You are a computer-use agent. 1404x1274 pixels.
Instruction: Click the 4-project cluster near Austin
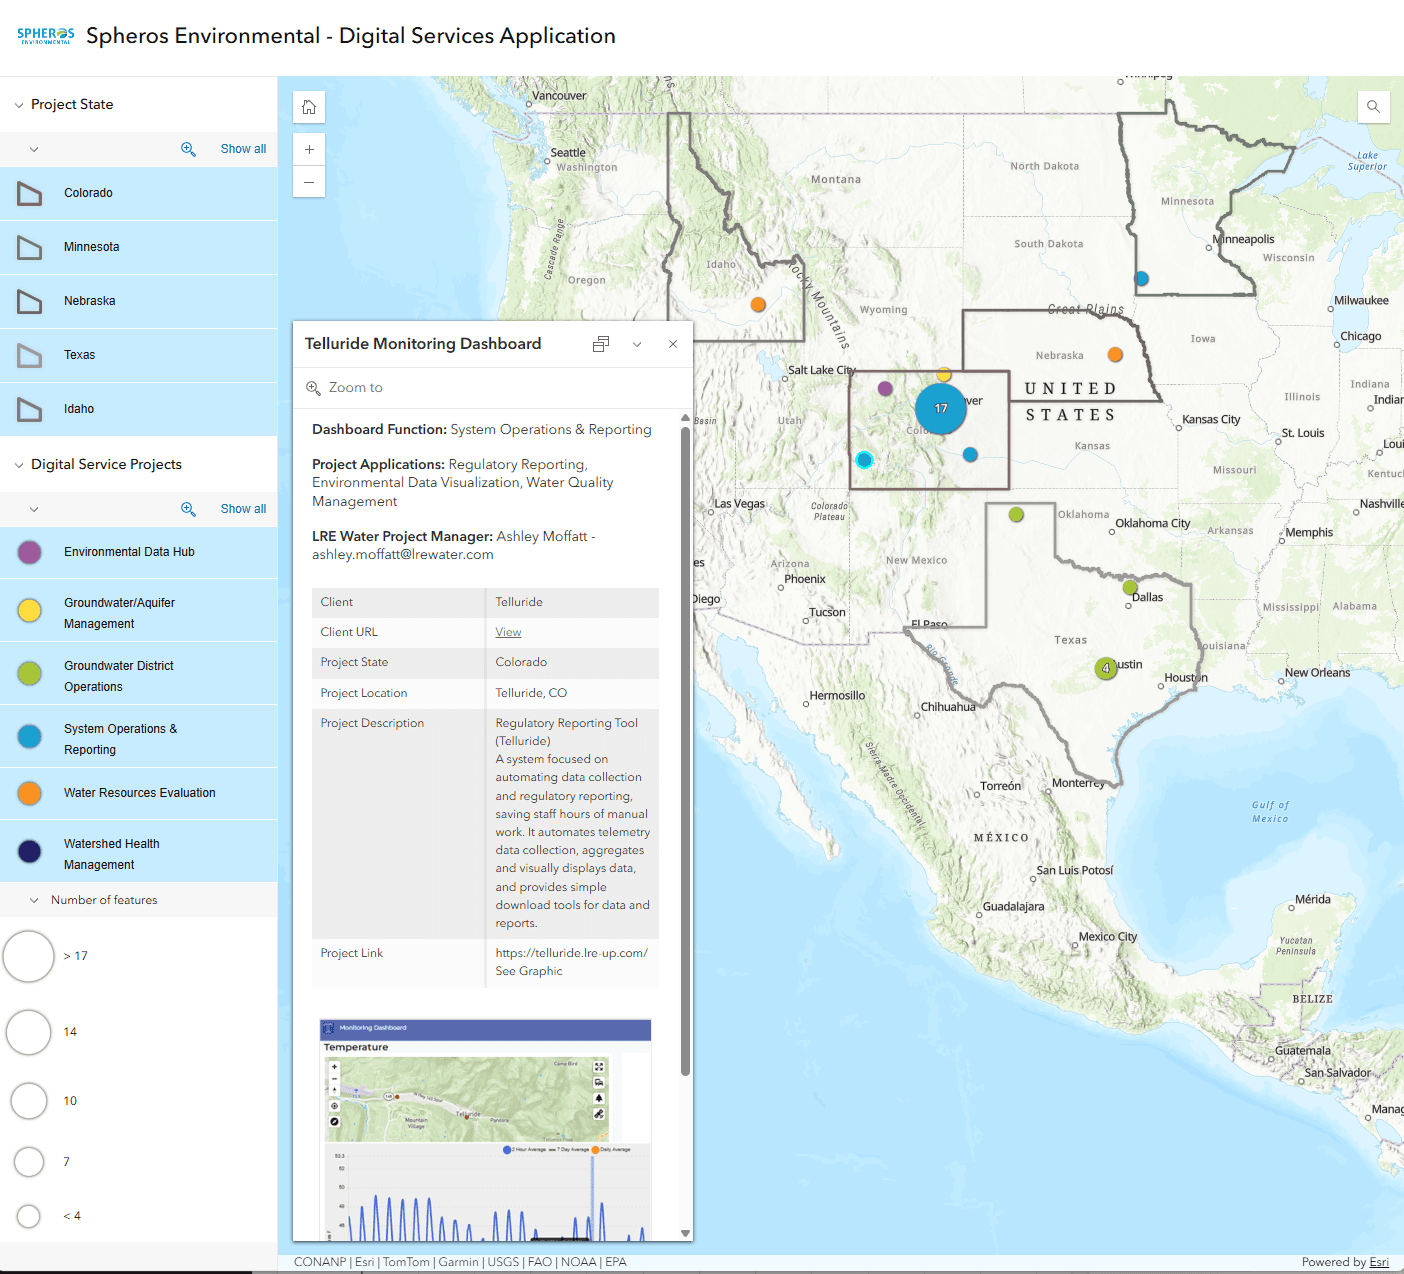pos(1106,668)
